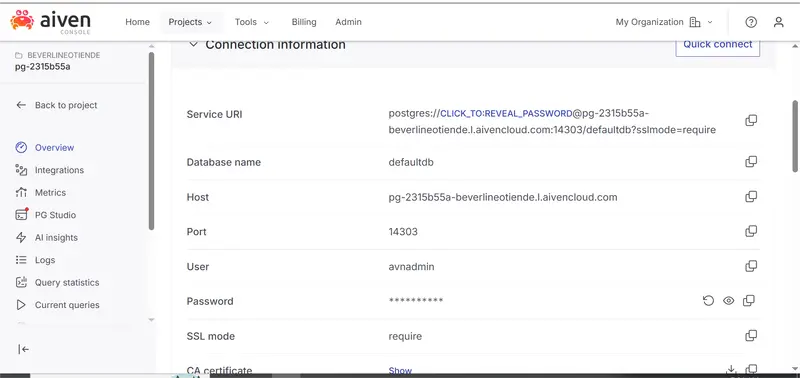Copy the SSL mode value

point(751,335)
